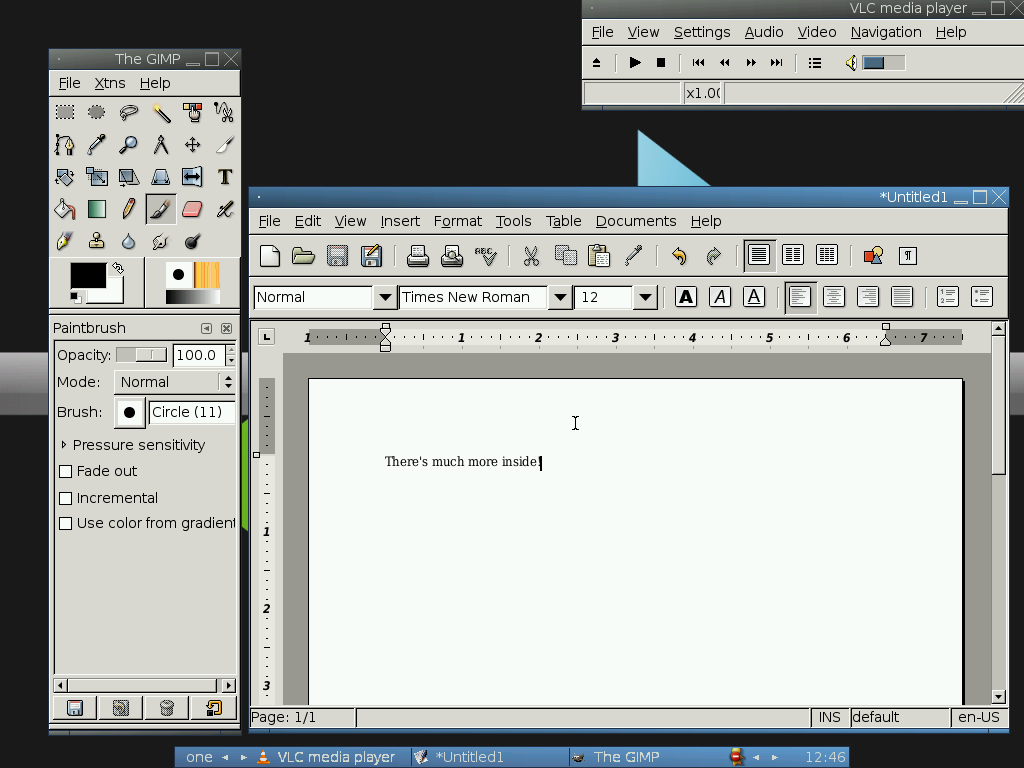Undo last action in word processor
Image resolution: width=1024 pixels, height=768 pixels.
(679, 256)
